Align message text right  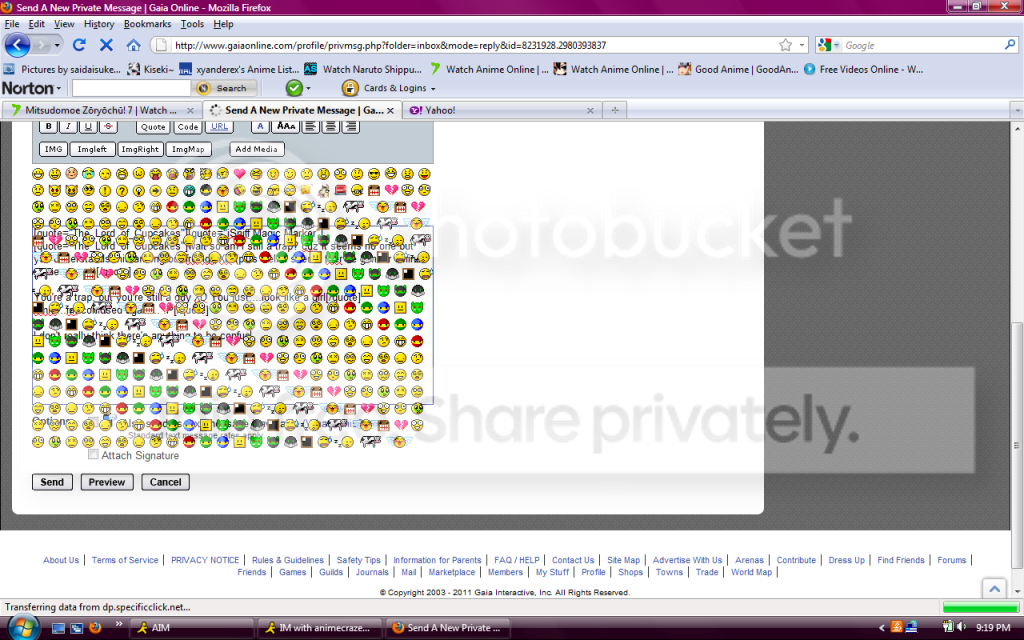(351, 127)
